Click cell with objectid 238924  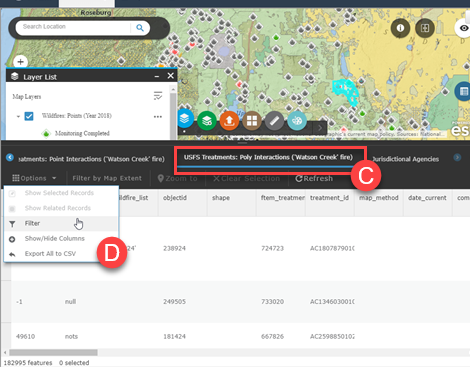174,248
